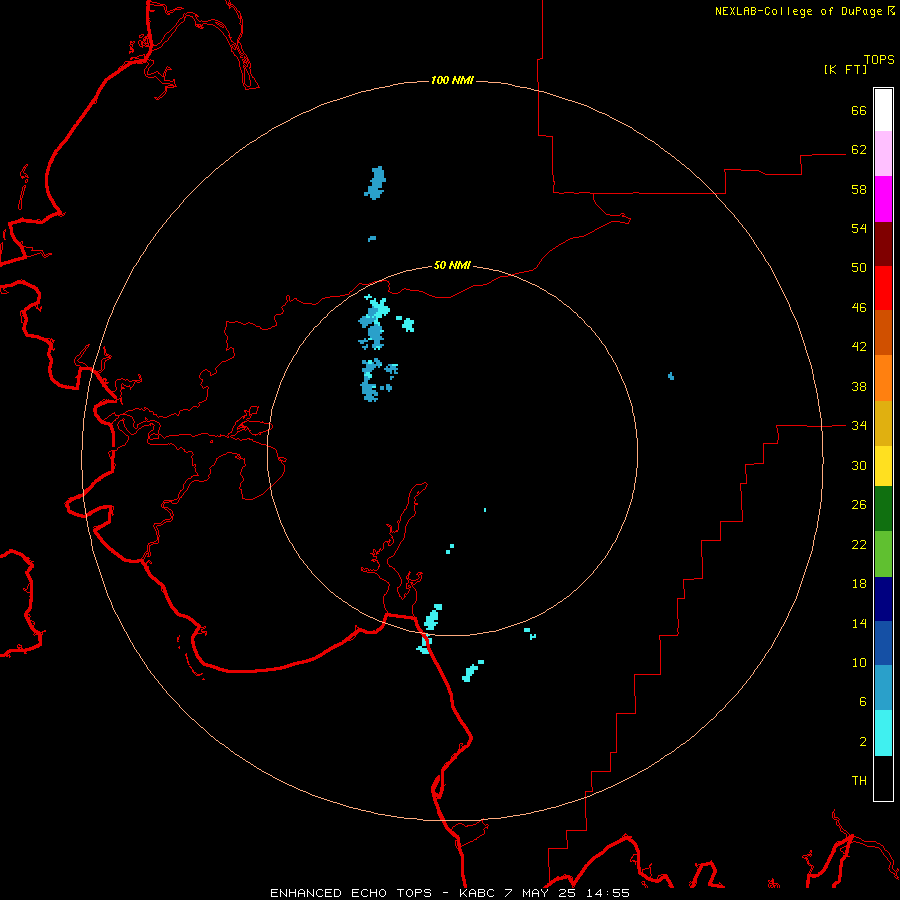900x900 pixels.
Task: Click the "38" legend value
Action: [x=859, y=386]
